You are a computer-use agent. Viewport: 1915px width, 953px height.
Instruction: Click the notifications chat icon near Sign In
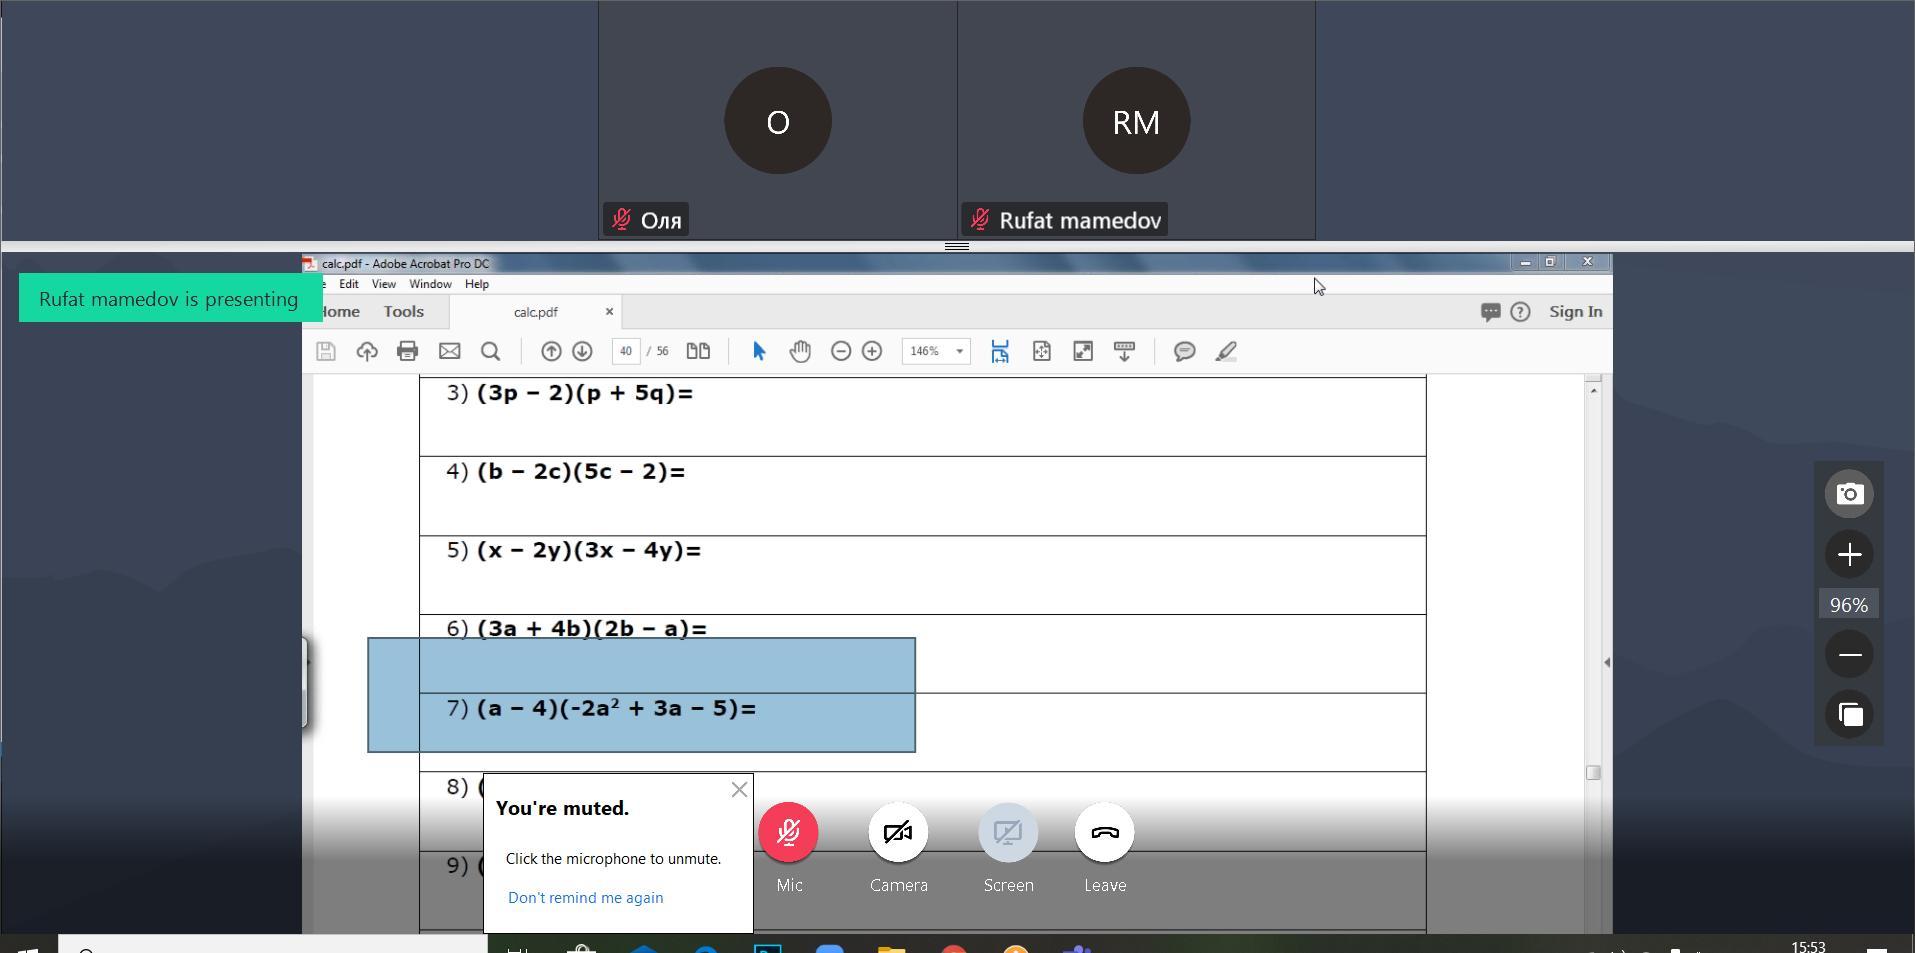point(1490,312)
